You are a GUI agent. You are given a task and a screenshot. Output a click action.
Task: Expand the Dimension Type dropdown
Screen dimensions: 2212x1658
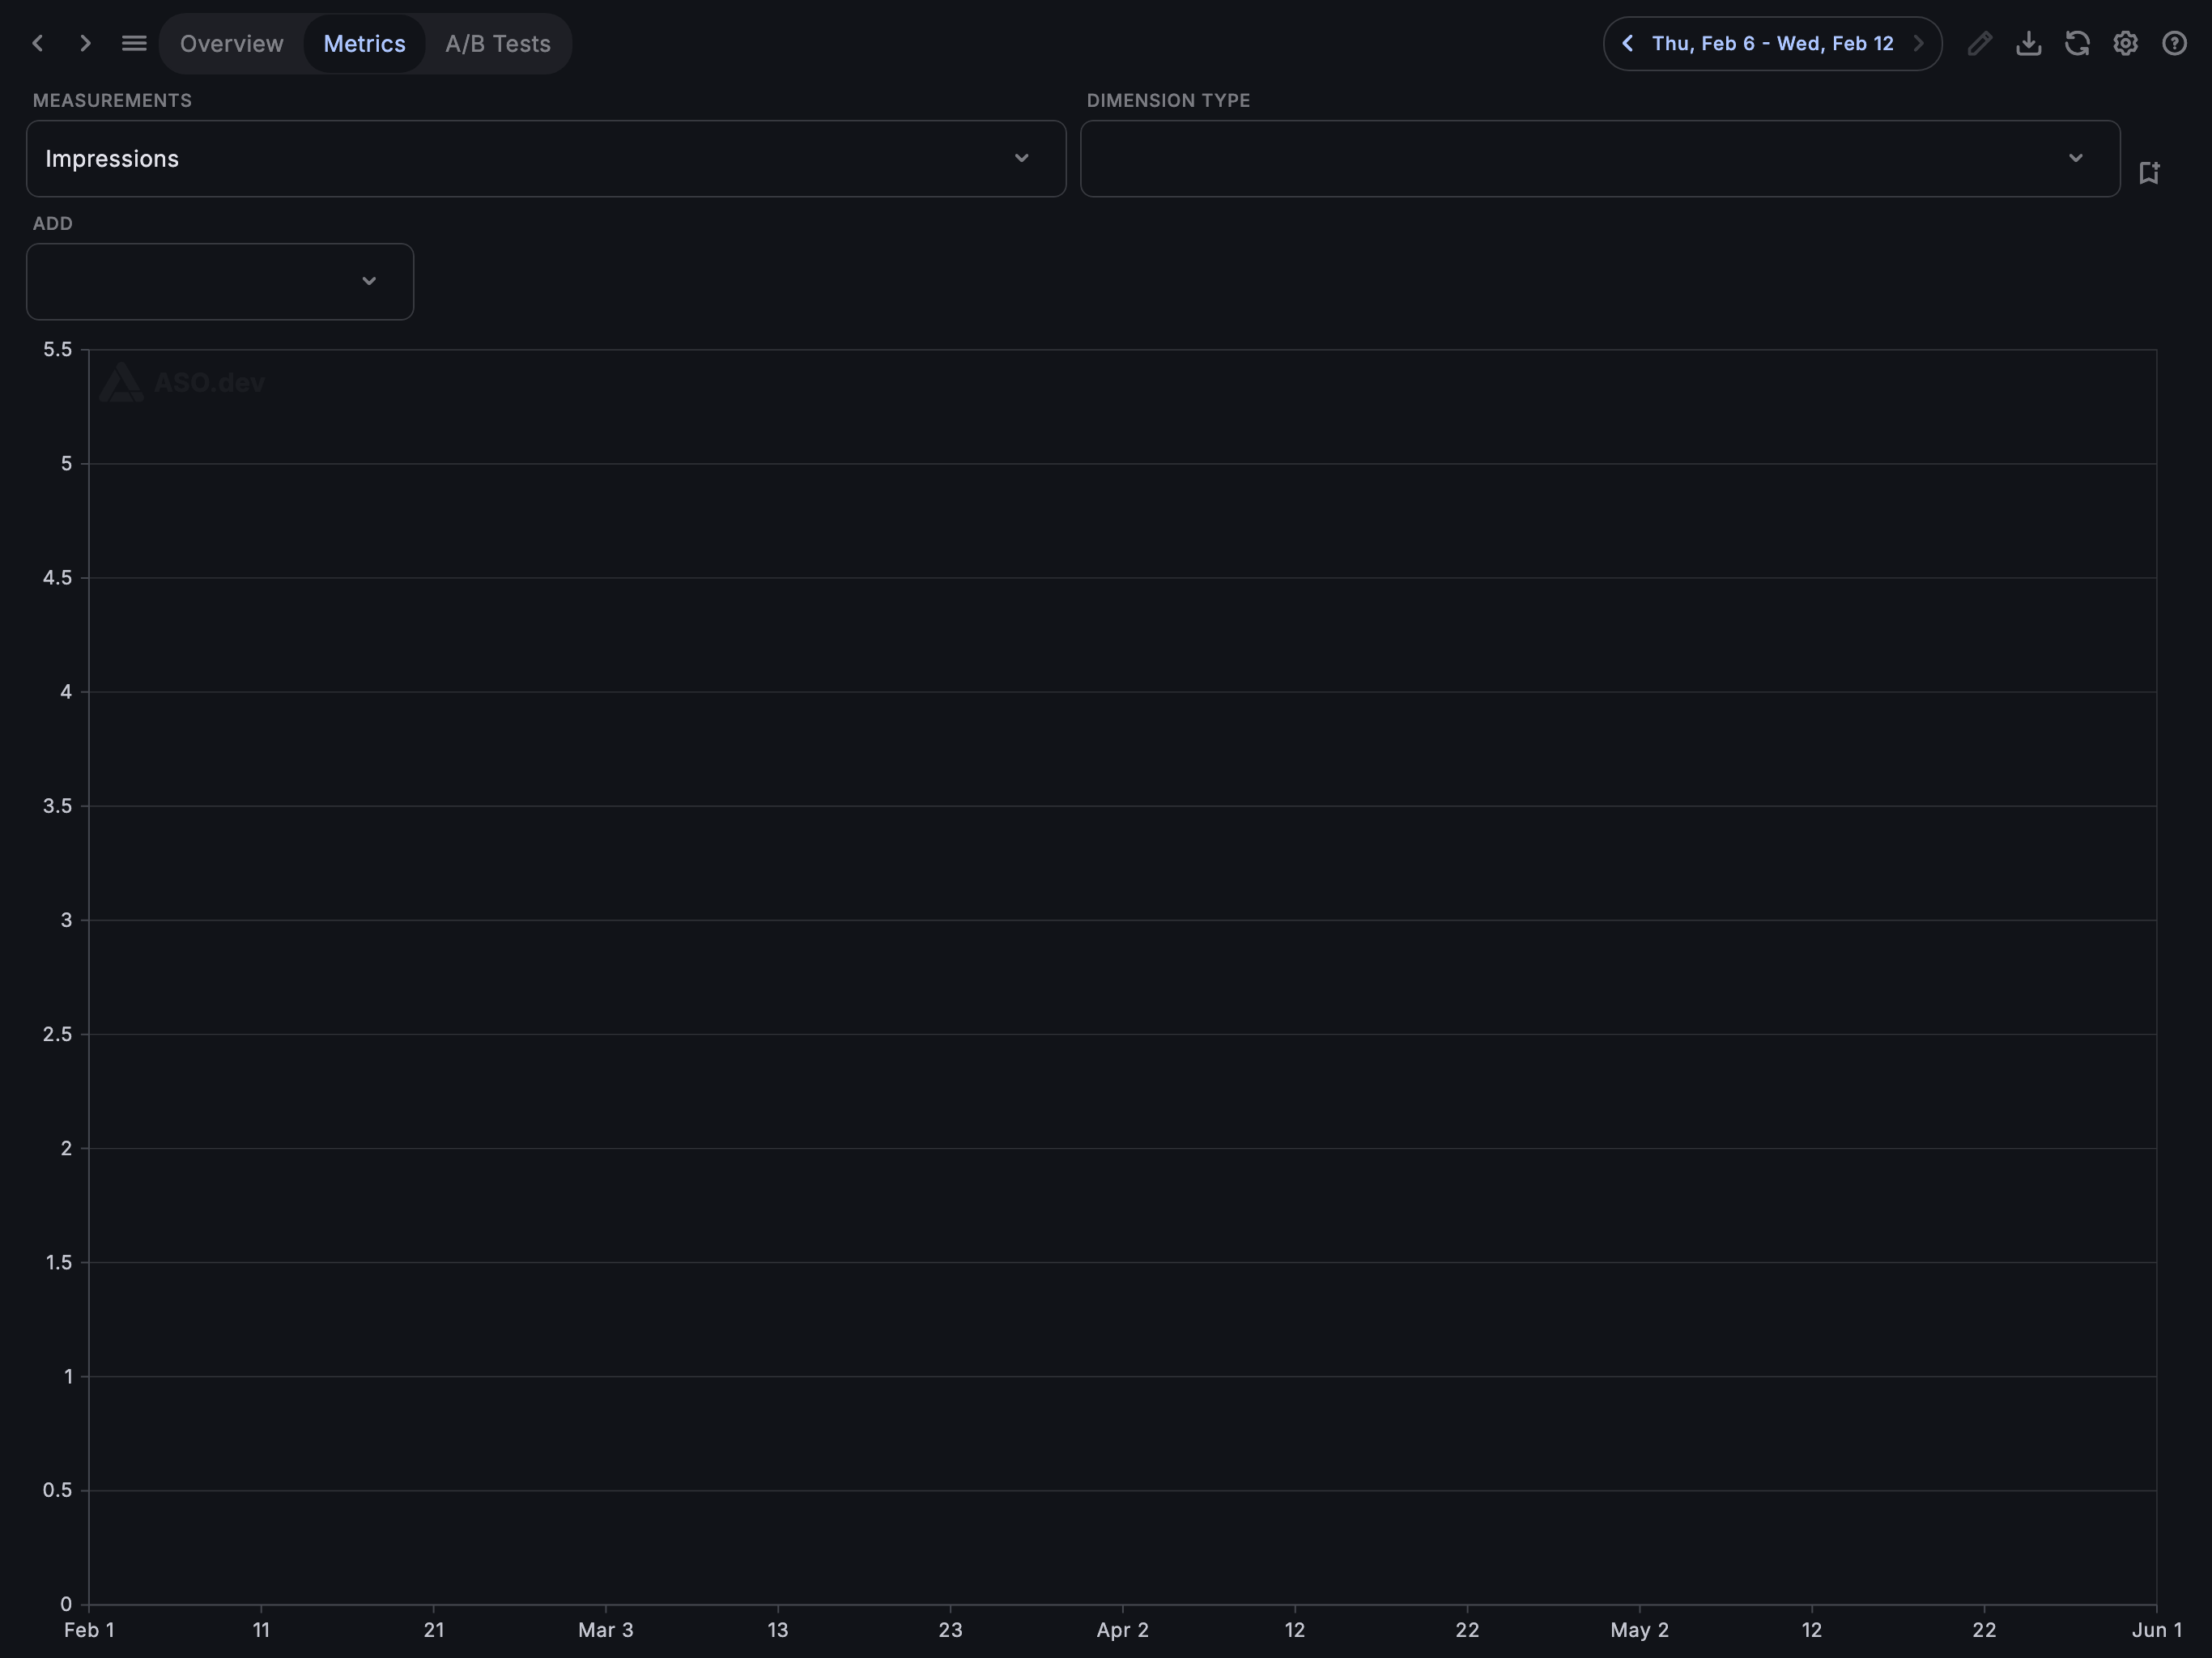[x=1600, y=158]
